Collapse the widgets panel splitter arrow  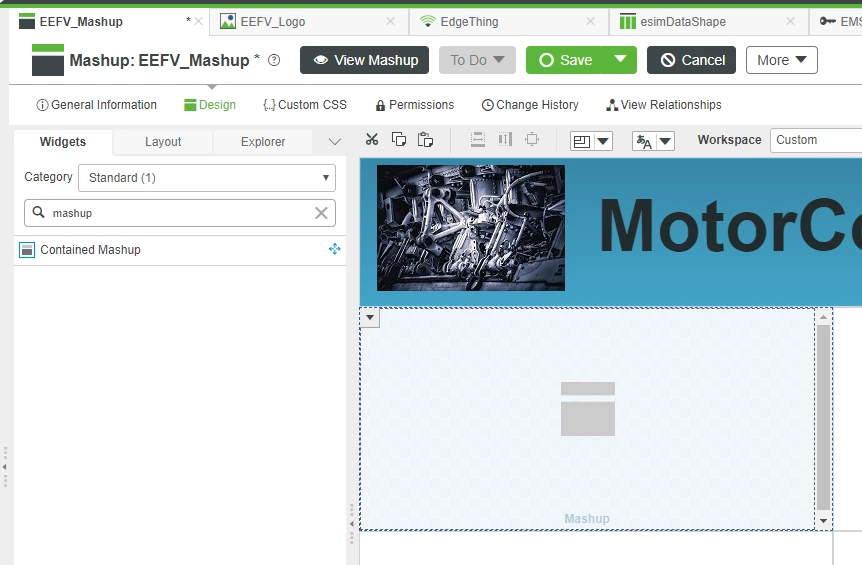point(352,524)
